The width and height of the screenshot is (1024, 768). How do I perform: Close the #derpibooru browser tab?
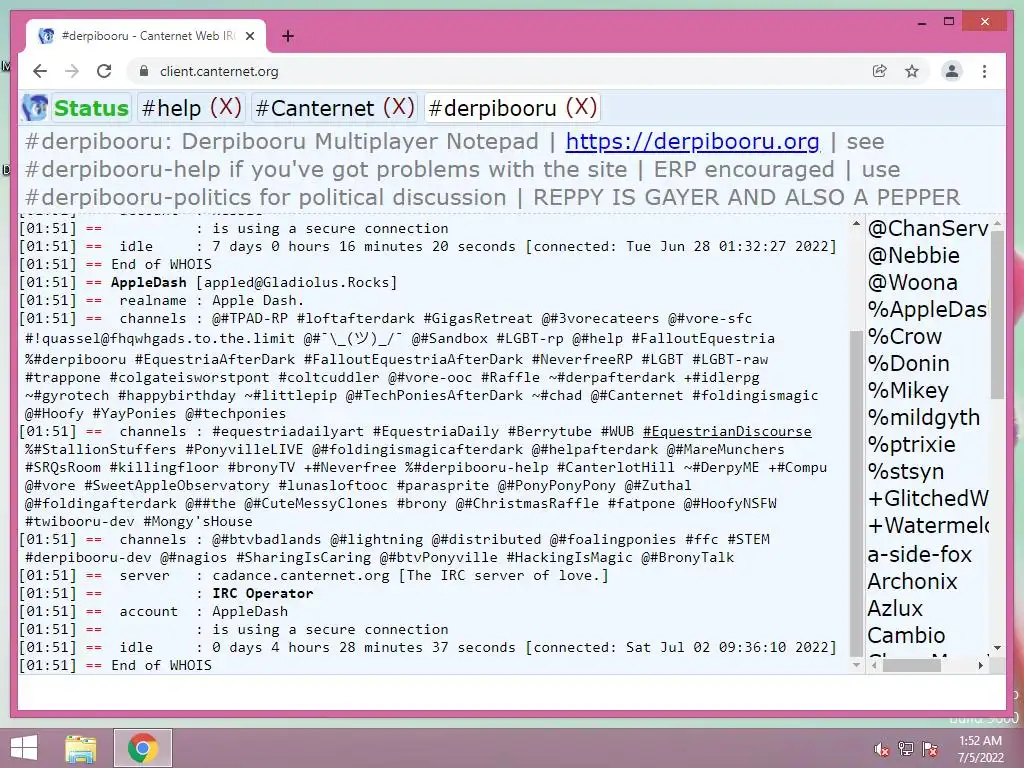point(249,37)
